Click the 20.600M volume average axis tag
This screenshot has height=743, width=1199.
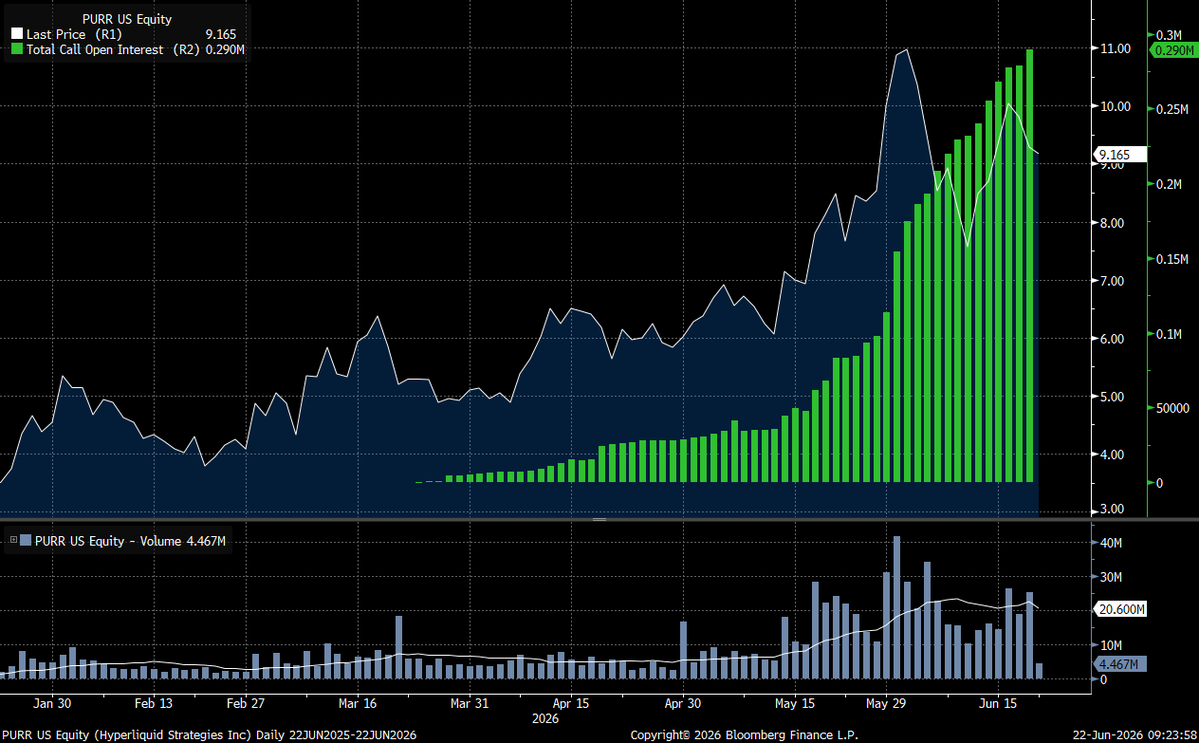click(x=1121, y=609)
